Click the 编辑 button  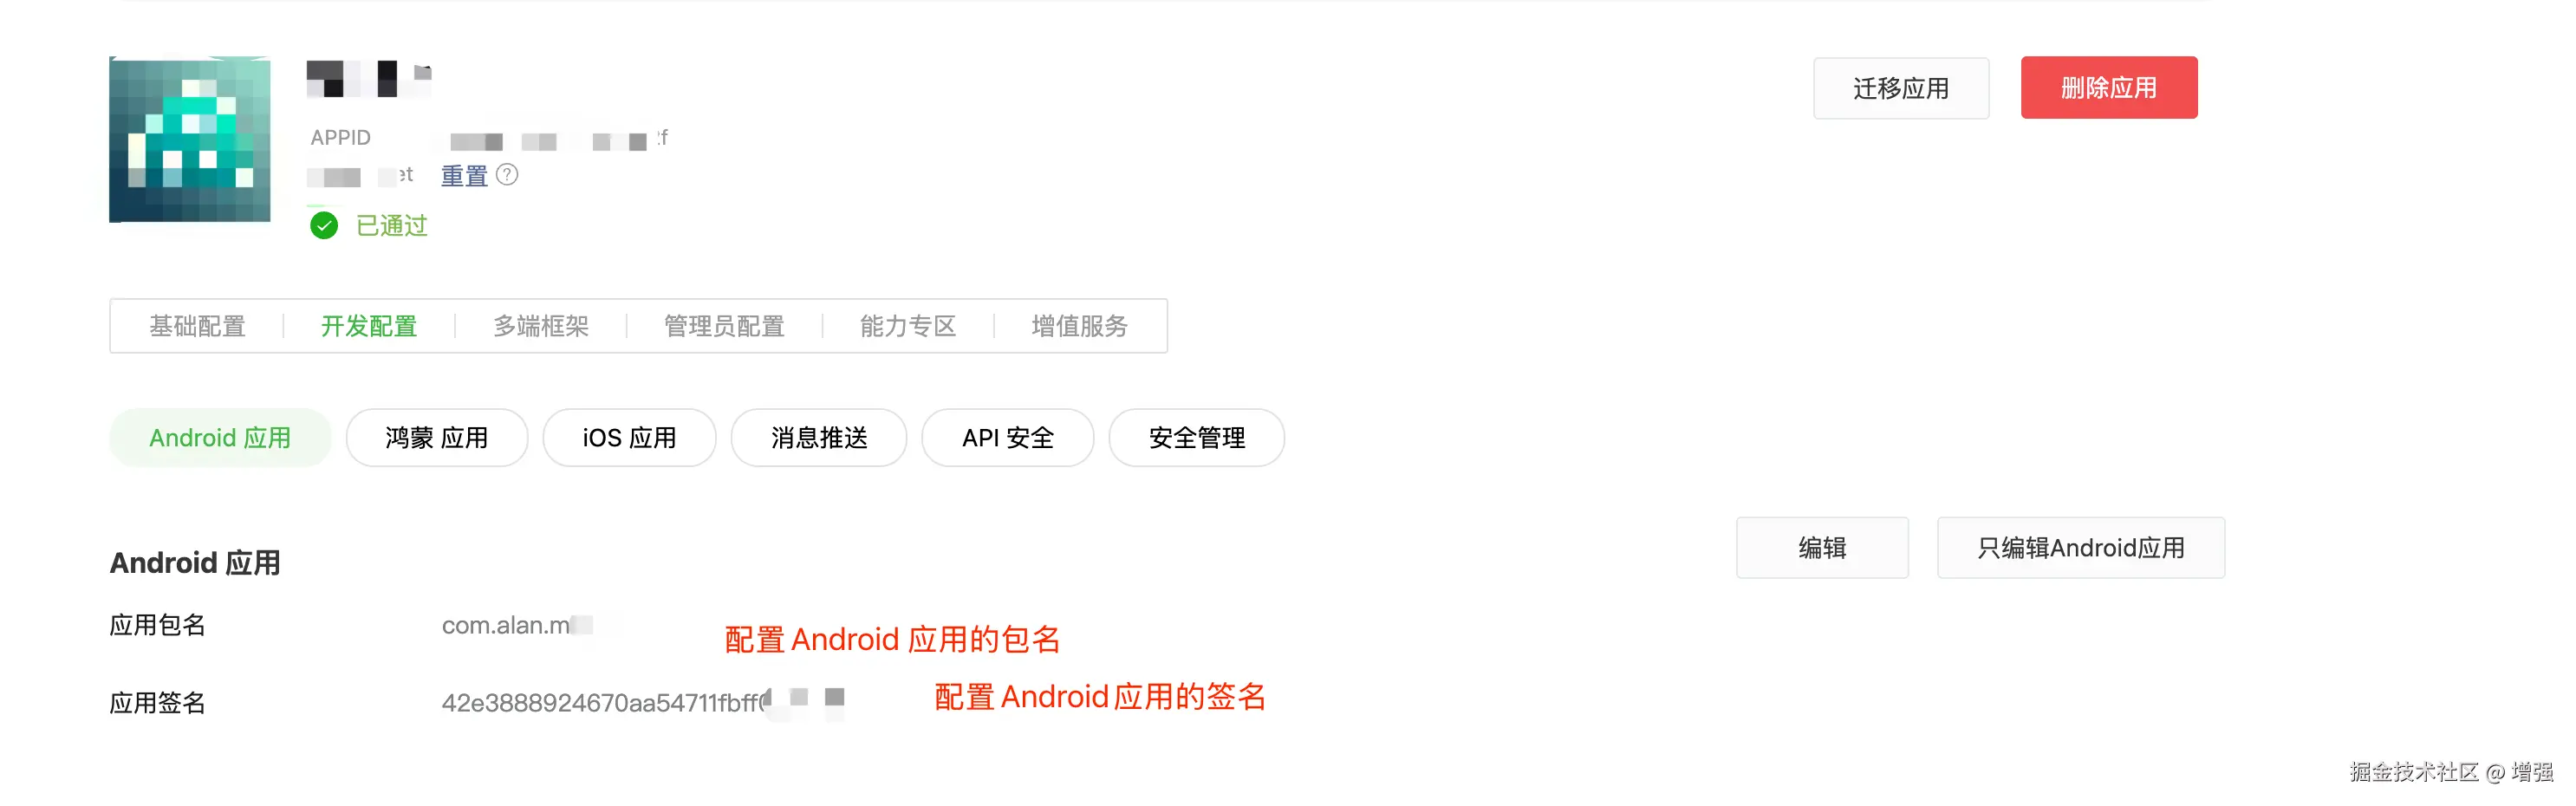pos(1822,548)
